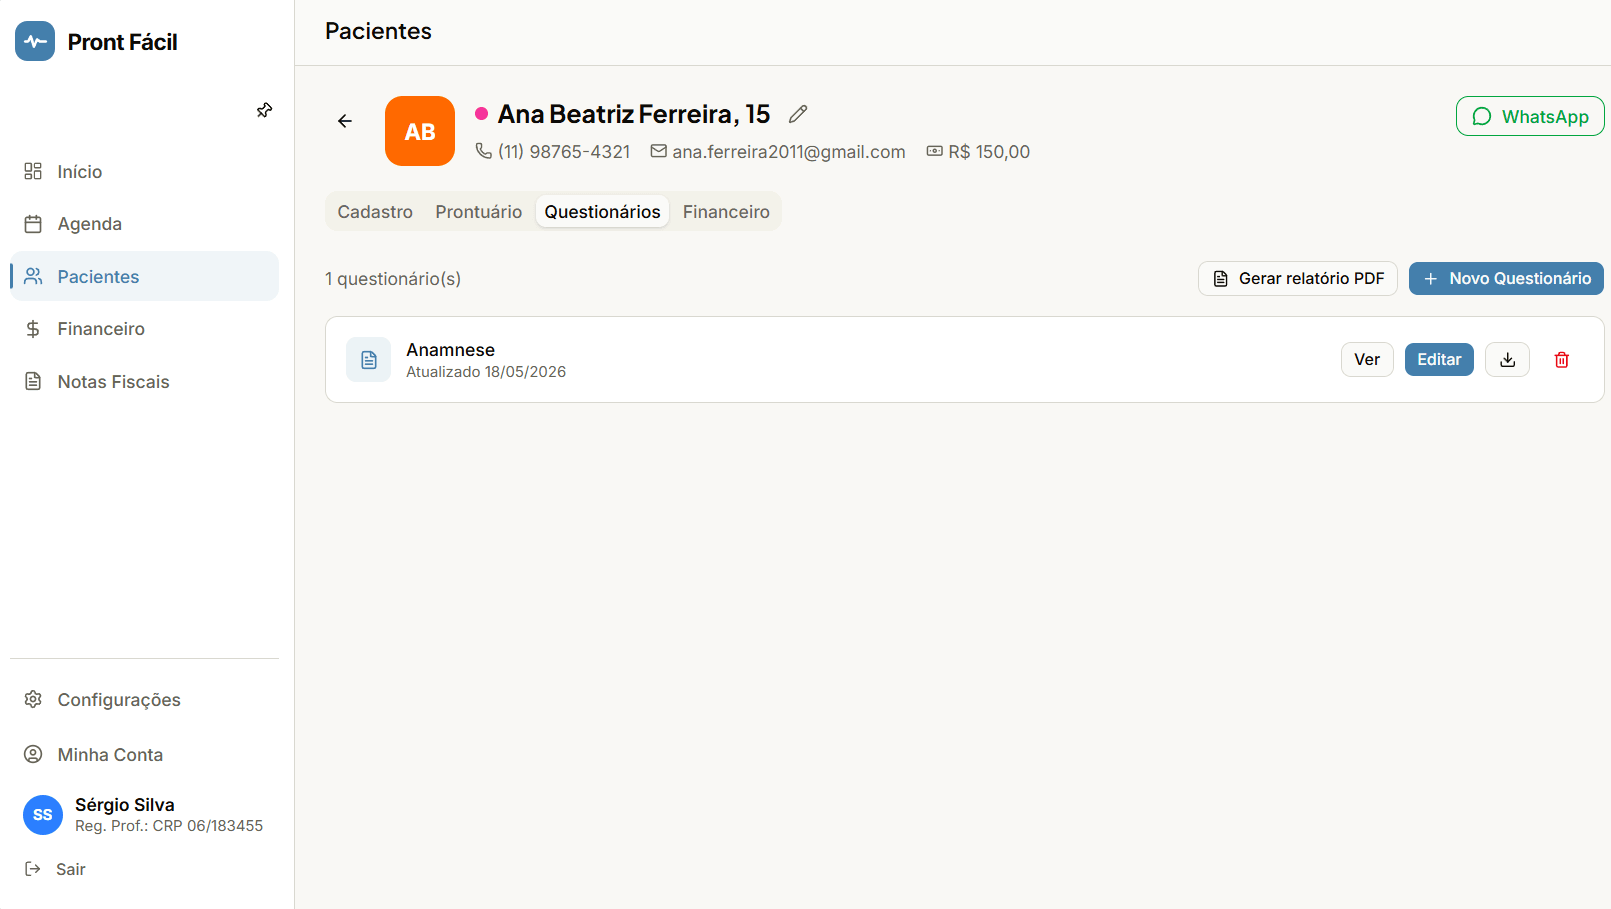Viewport: 1611px width, 909px height.
Task: Click the SS user avatar
Action: point(43,815)
